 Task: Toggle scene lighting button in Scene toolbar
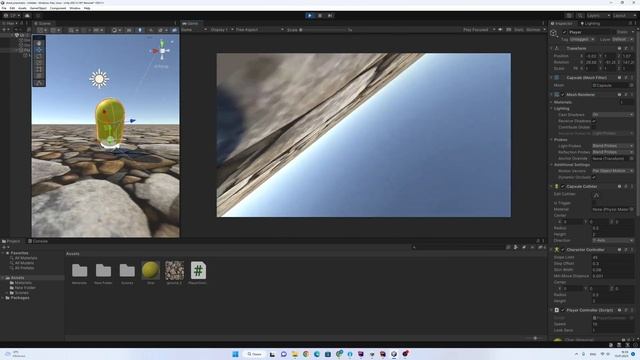point(140,30)
